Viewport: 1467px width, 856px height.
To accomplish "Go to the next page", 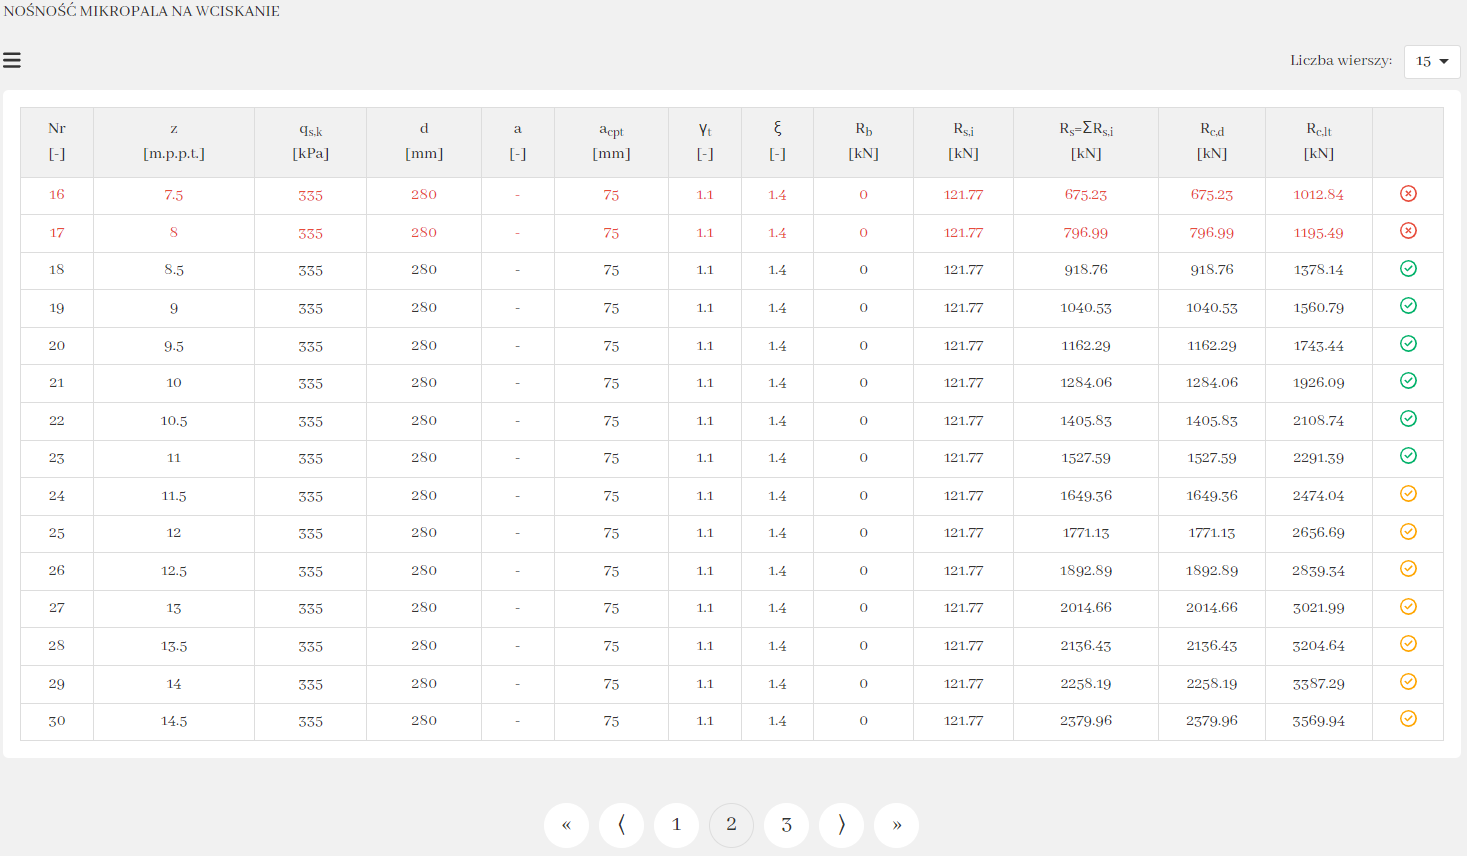I will [841, 825].
